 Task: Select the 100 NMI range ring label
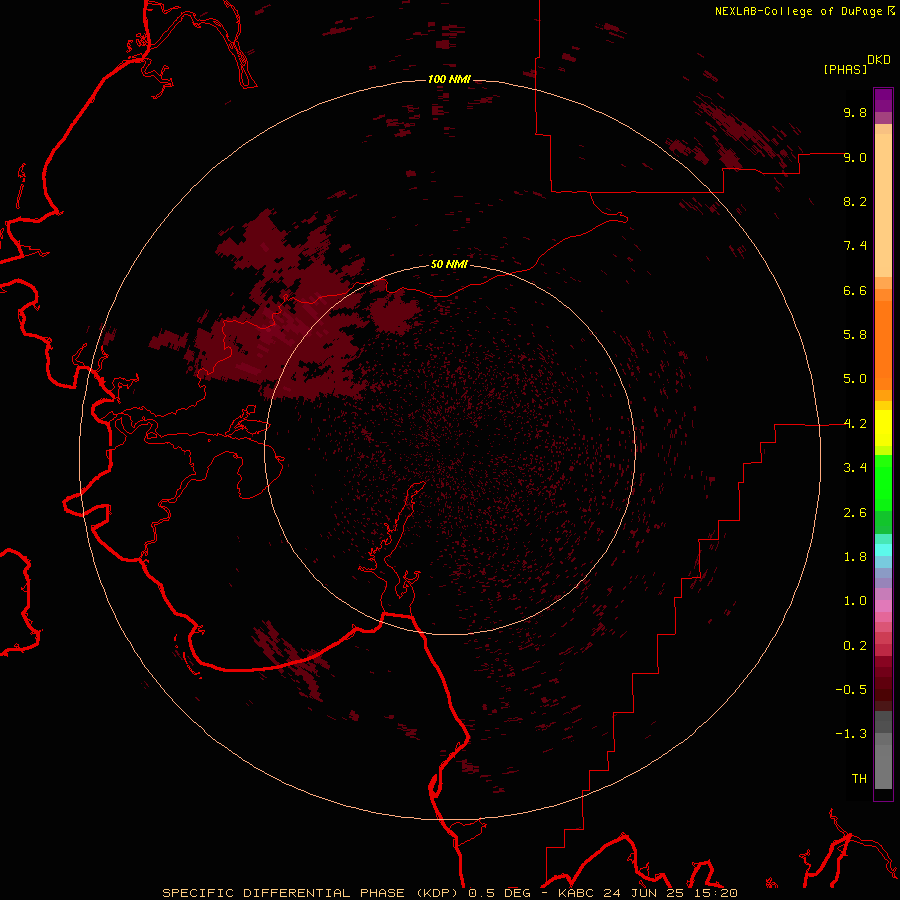(x=449, y=79)
